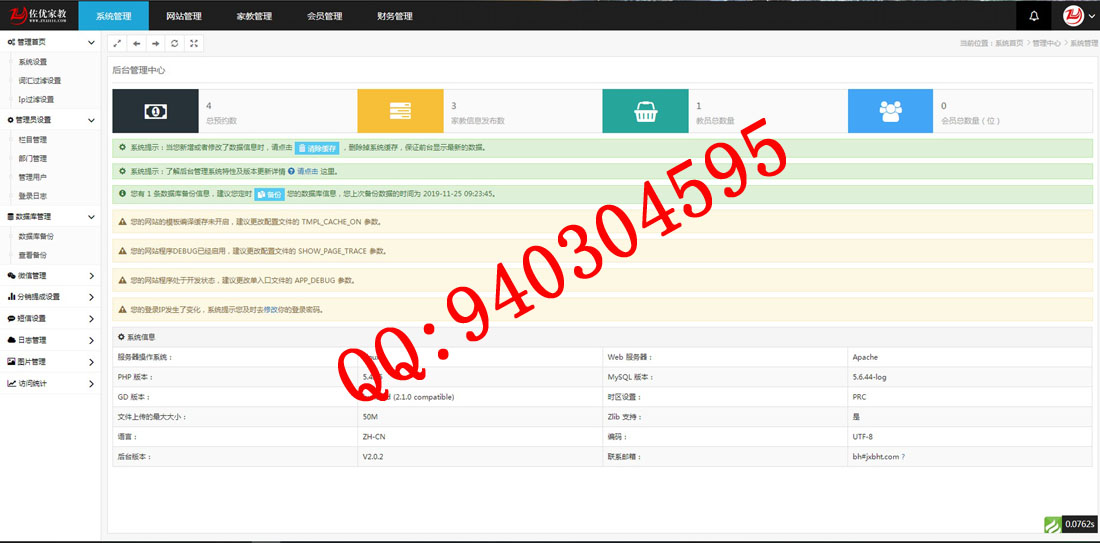
Task: Click the 修改 password link
Action: coord(269,310)
